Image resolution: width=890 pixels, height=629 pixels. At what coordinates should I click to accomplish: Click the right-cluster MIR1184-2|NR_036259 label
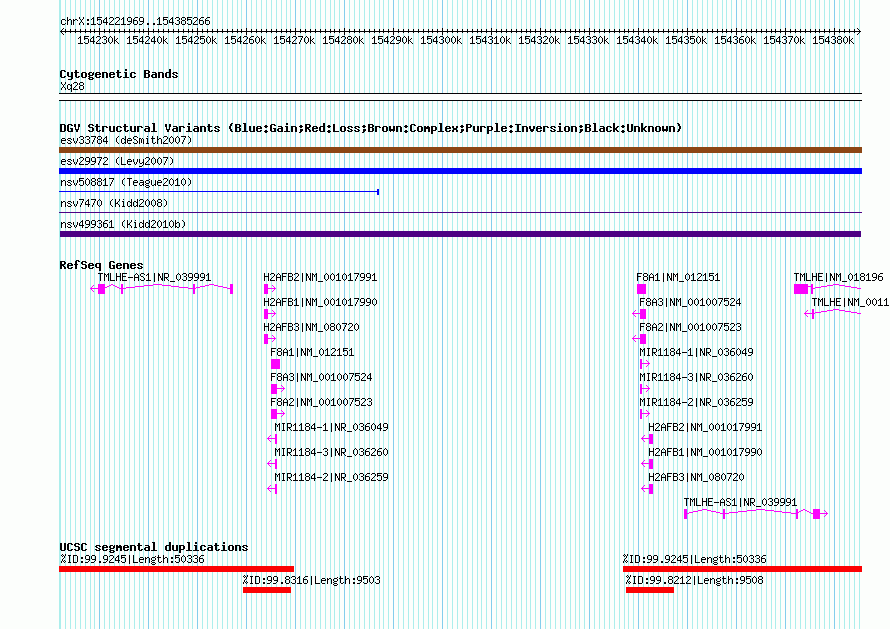pos(696,402)
